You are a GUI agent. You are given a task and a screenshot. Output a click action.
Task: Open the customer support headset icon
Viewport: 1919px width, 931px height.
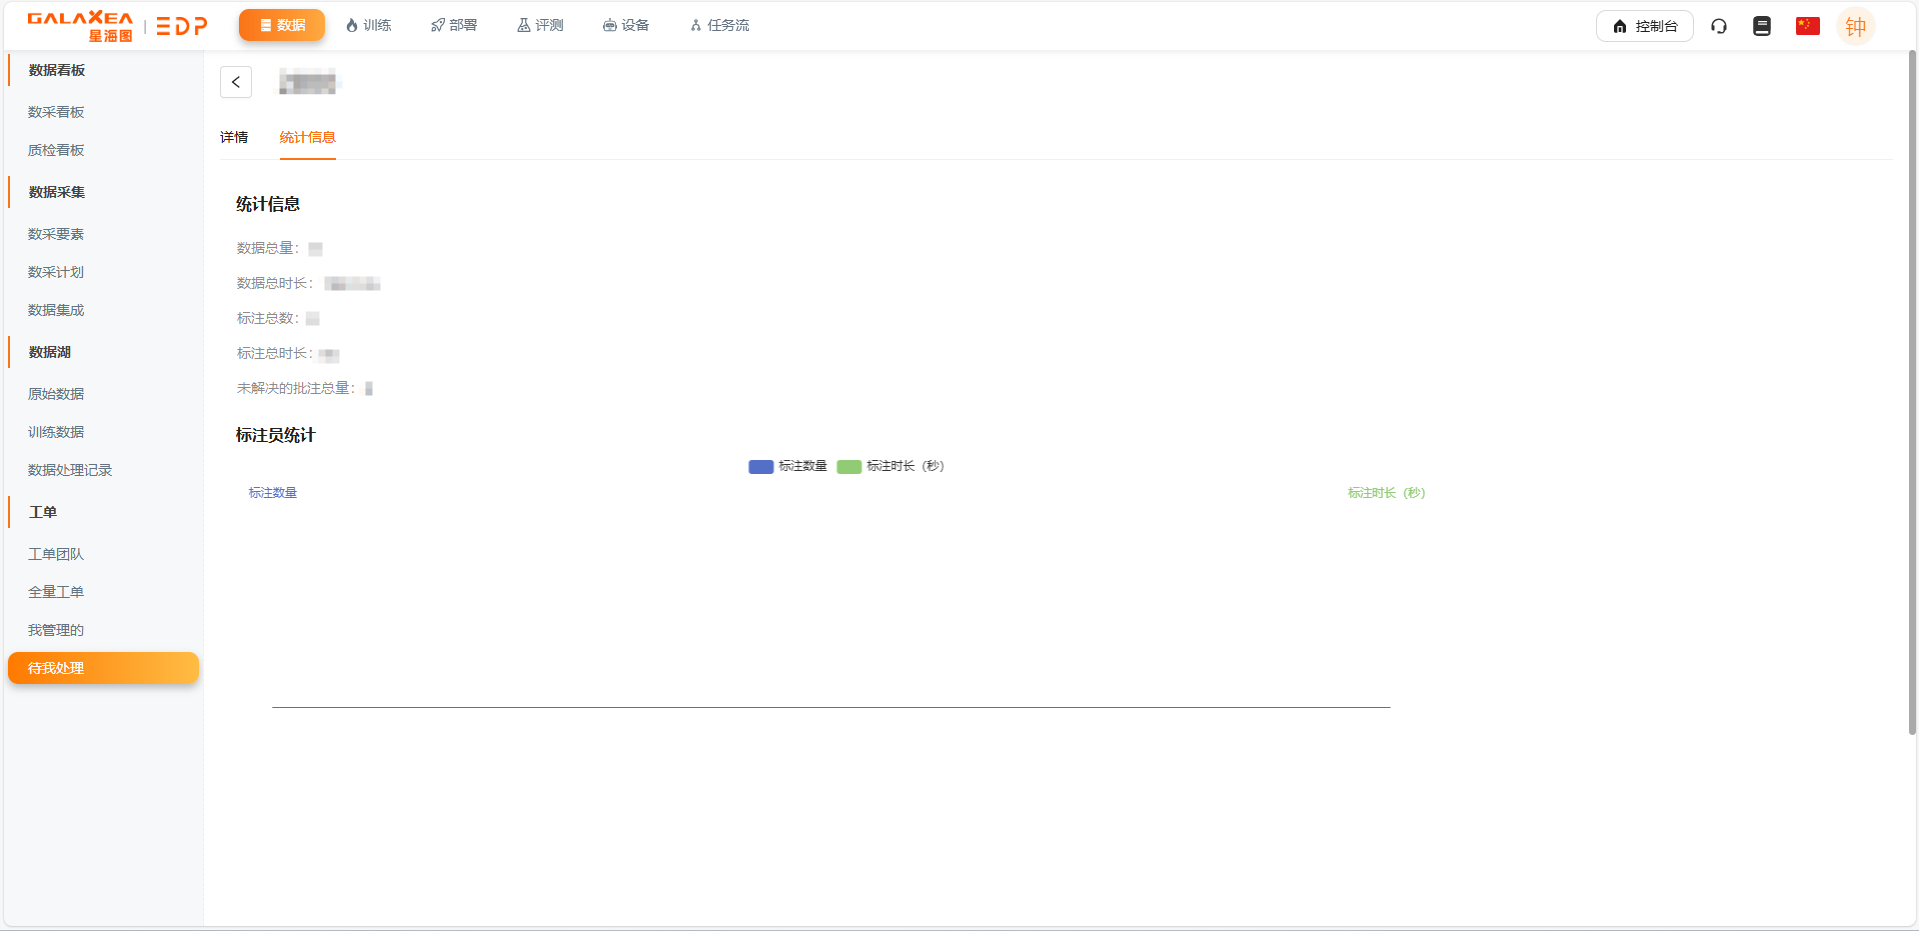1719,26
